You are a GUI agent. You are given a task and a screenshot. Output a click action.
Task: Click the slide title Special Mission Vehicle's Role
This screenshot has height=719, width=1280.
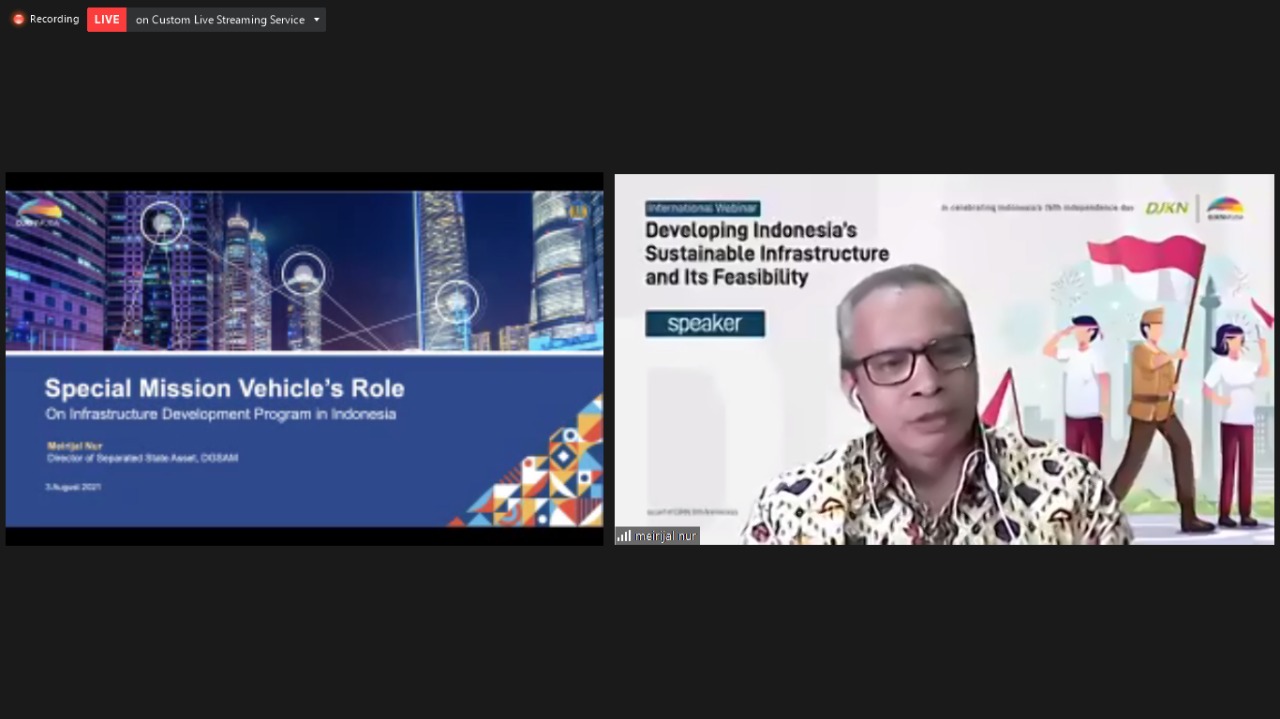pos(224,388)
